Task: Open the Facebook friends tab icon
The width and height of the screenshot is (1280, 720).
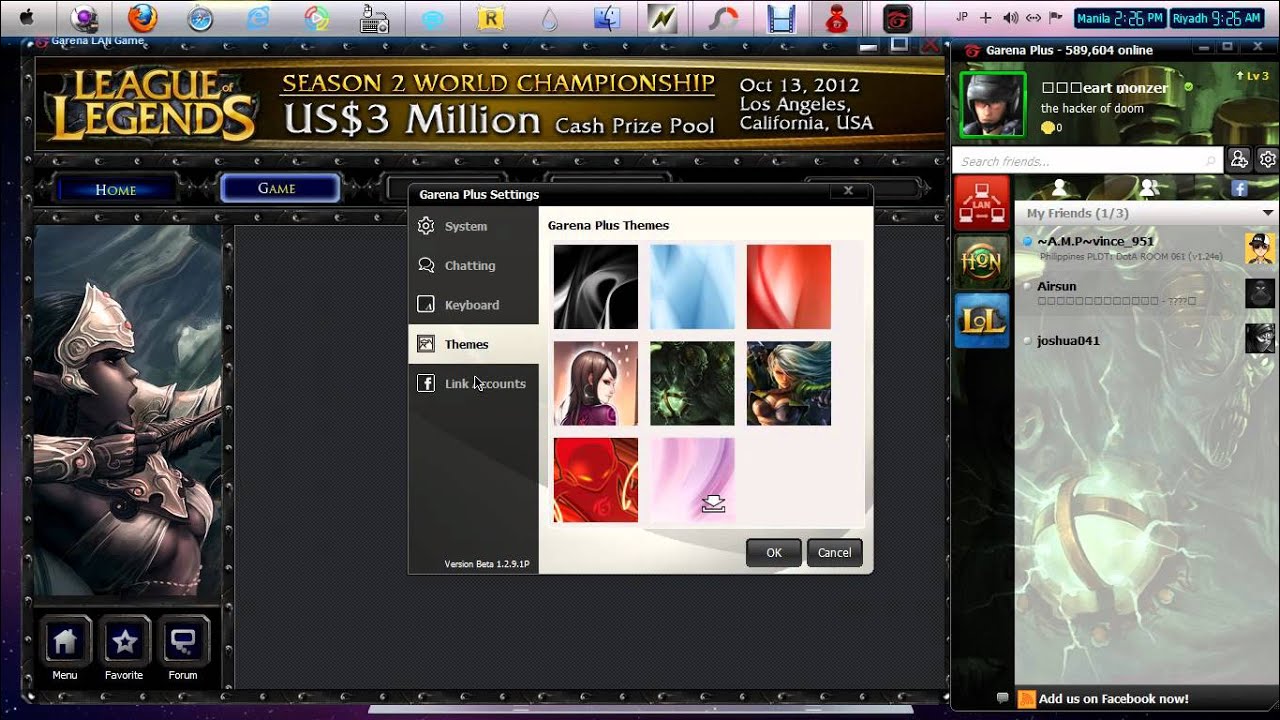Action: pos(1238,188)
